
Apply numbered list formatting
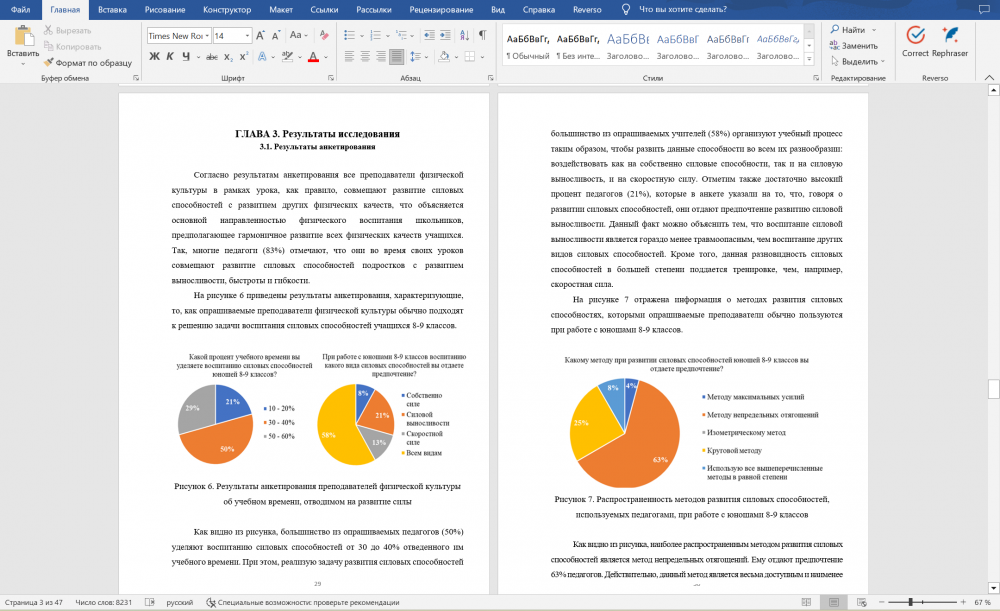(x=376, y=36)
